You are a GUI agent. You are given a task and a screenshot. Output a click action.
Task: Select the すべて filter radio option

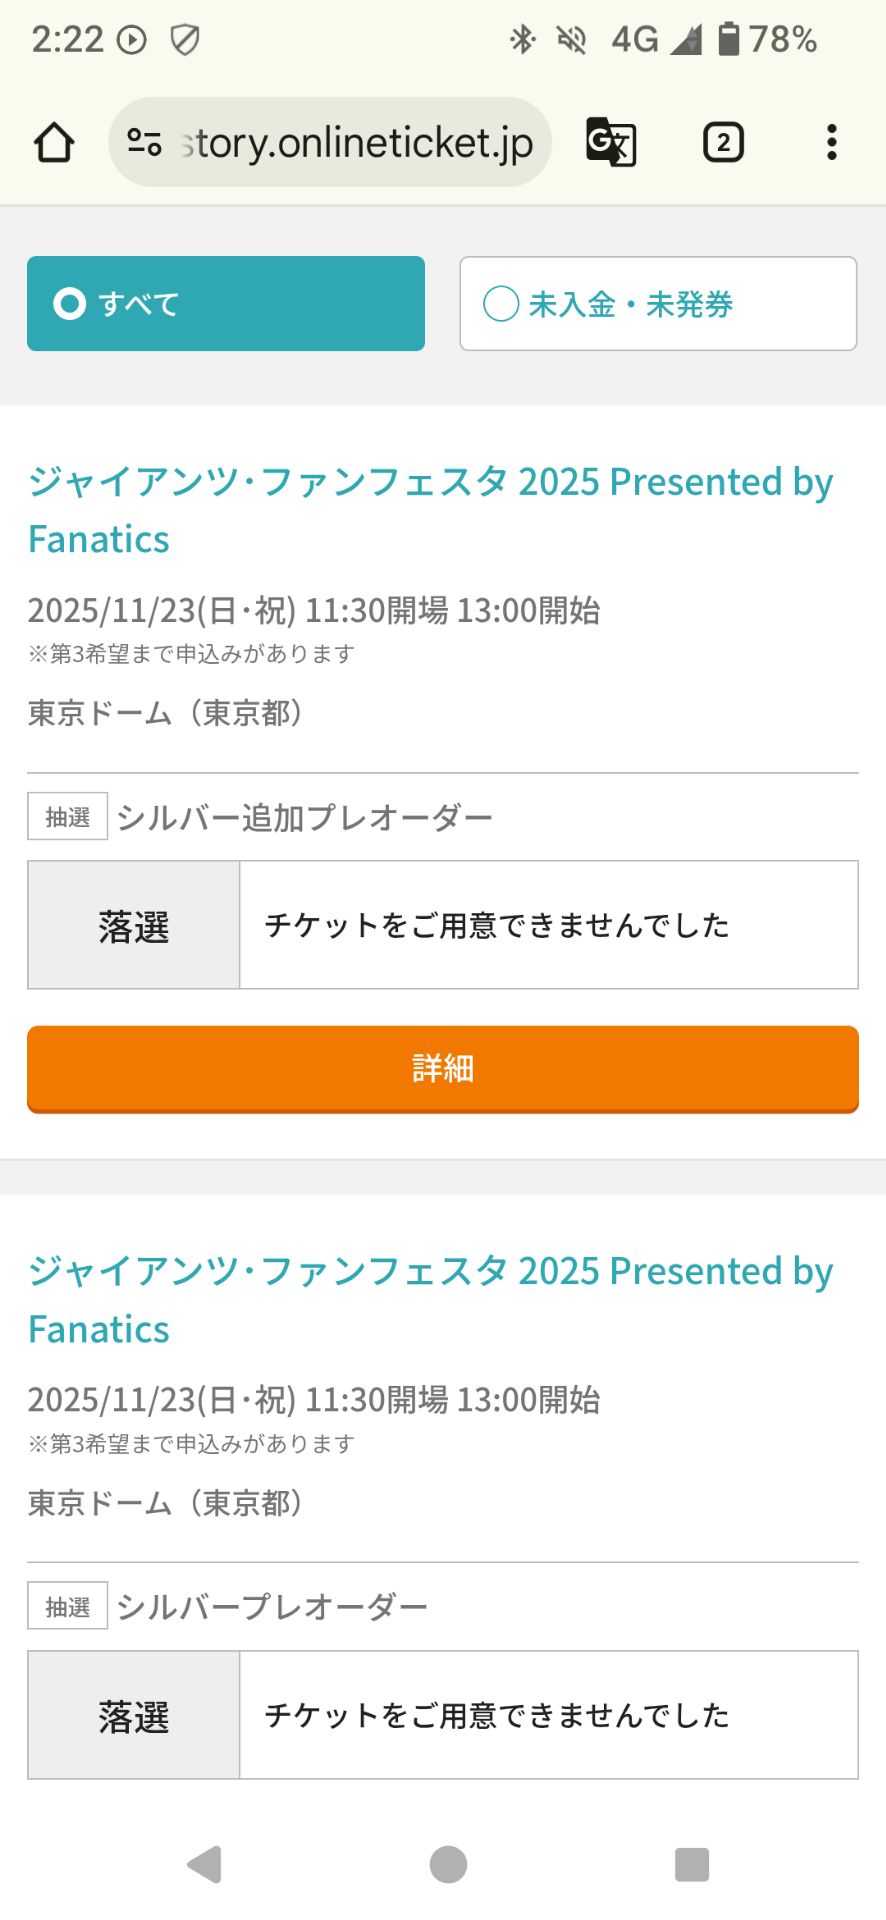[226, 304]
